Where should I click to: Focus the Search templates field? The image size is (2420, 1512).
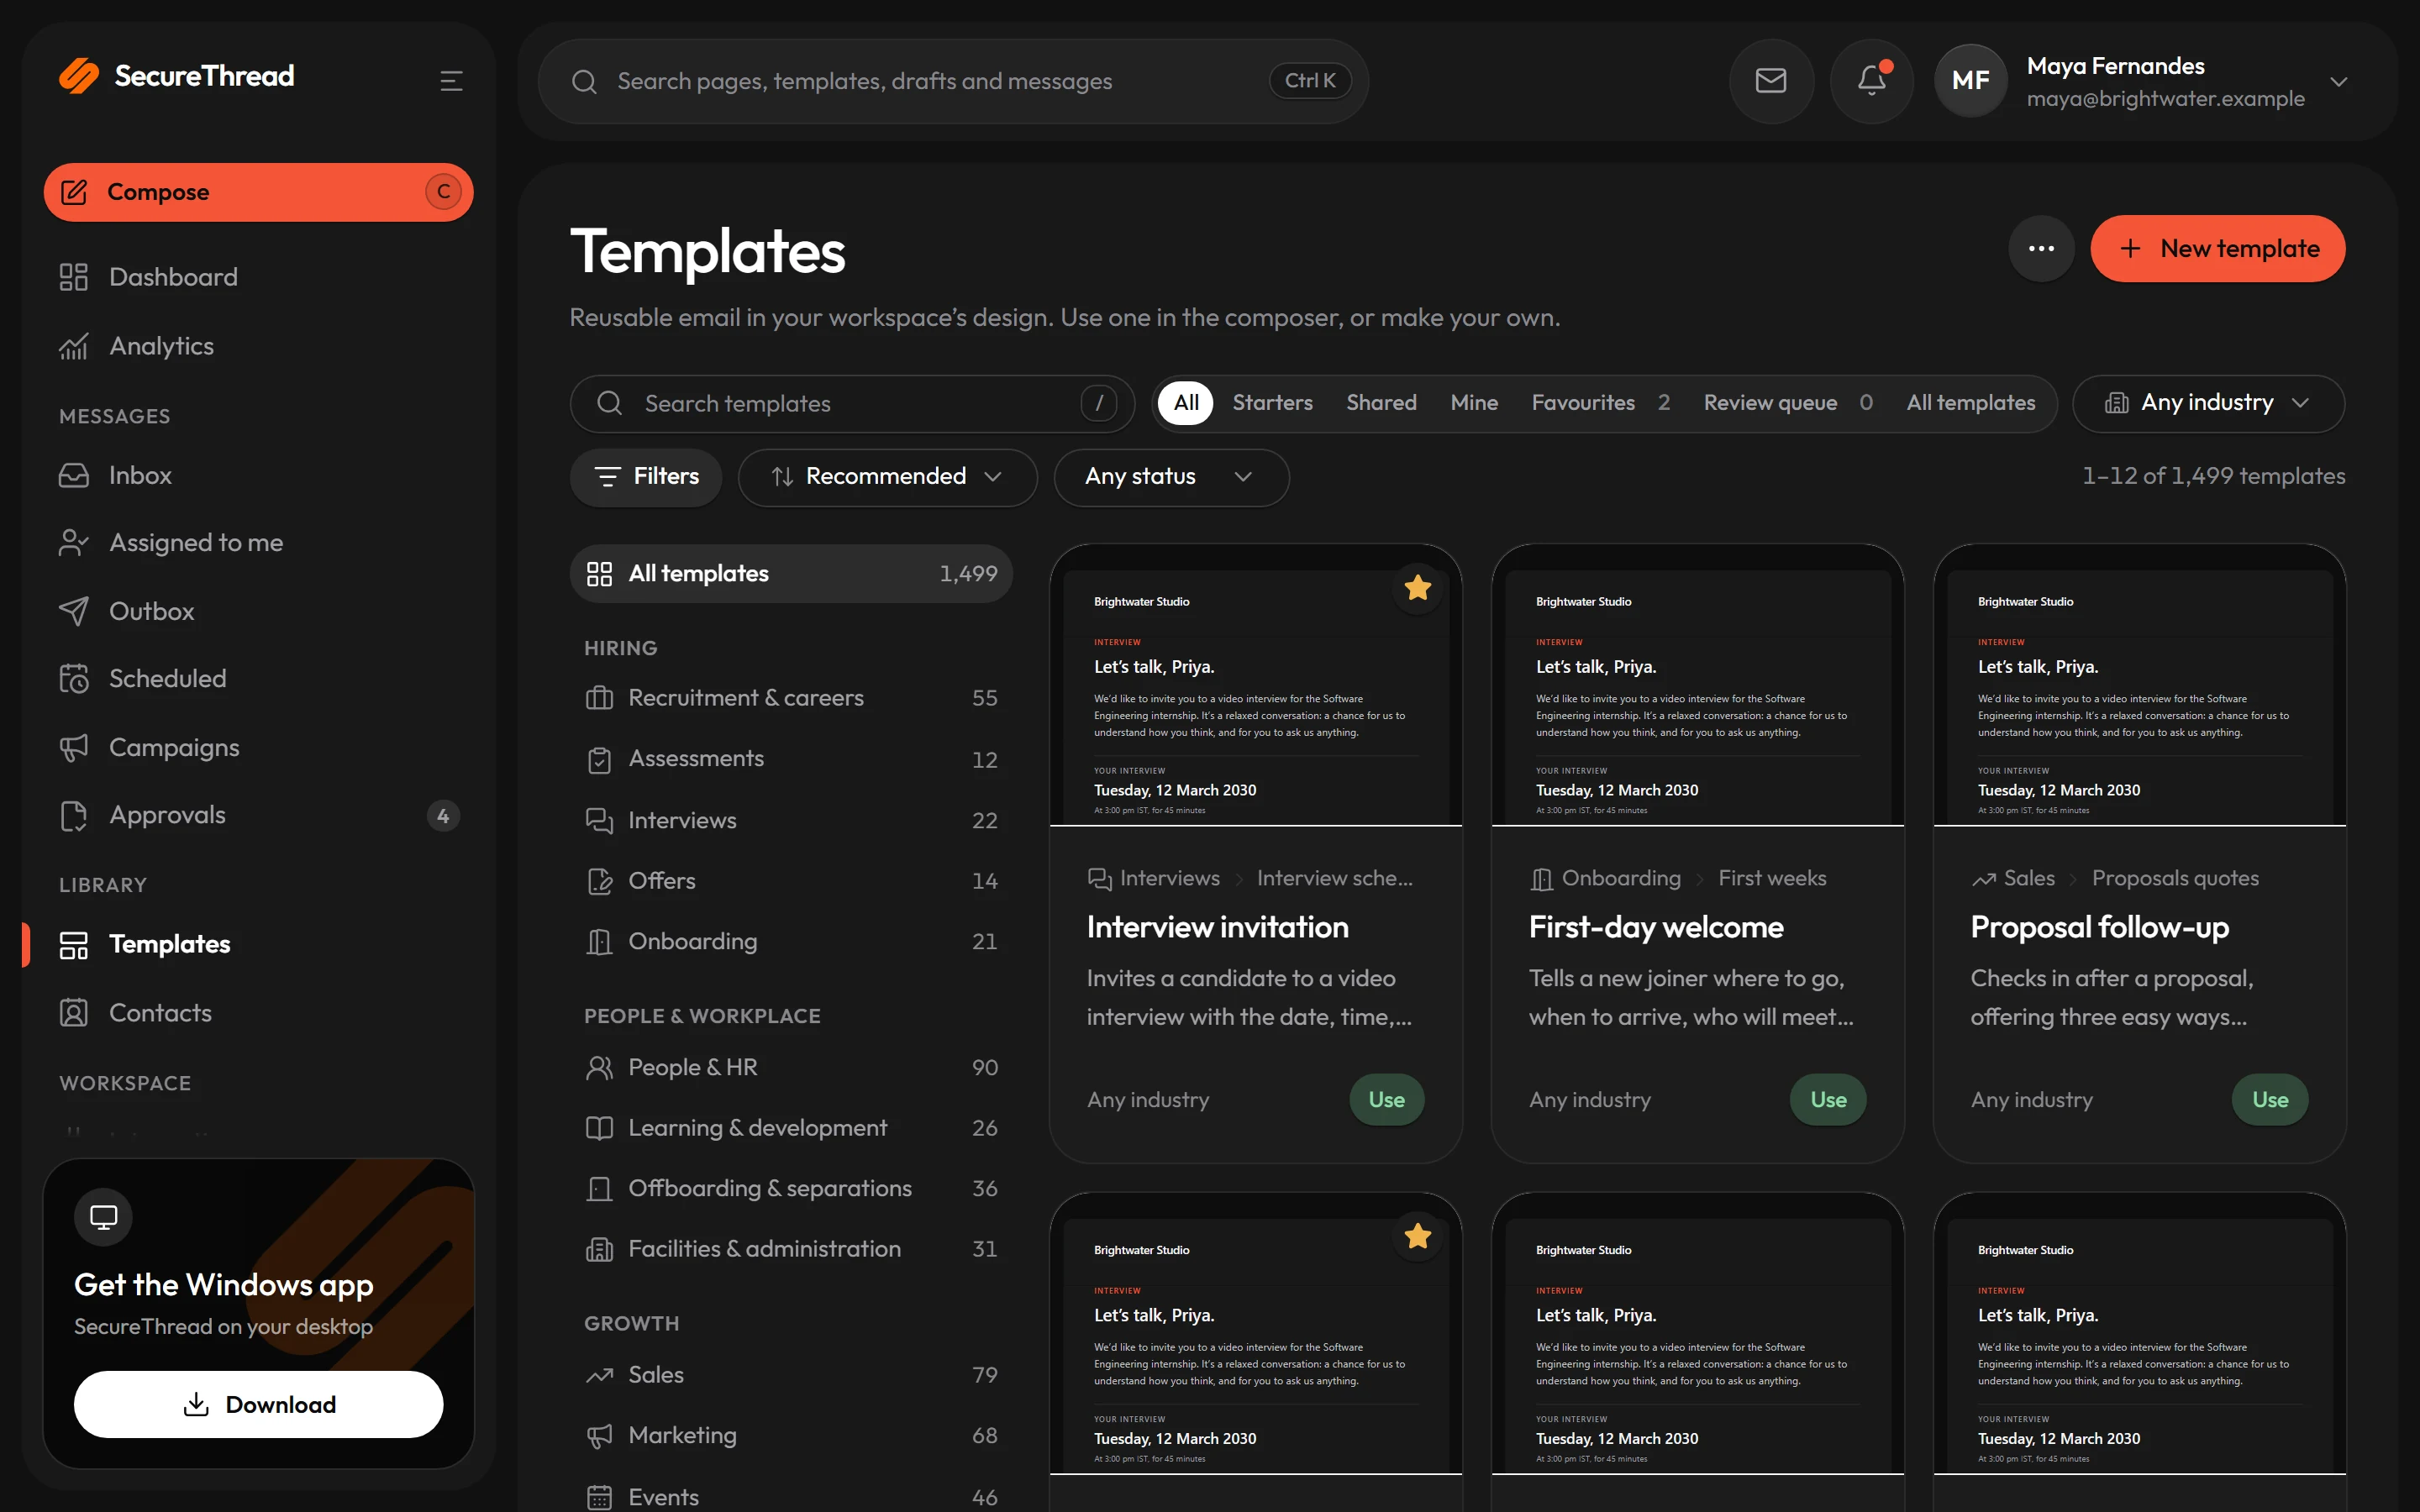[852, 404]
